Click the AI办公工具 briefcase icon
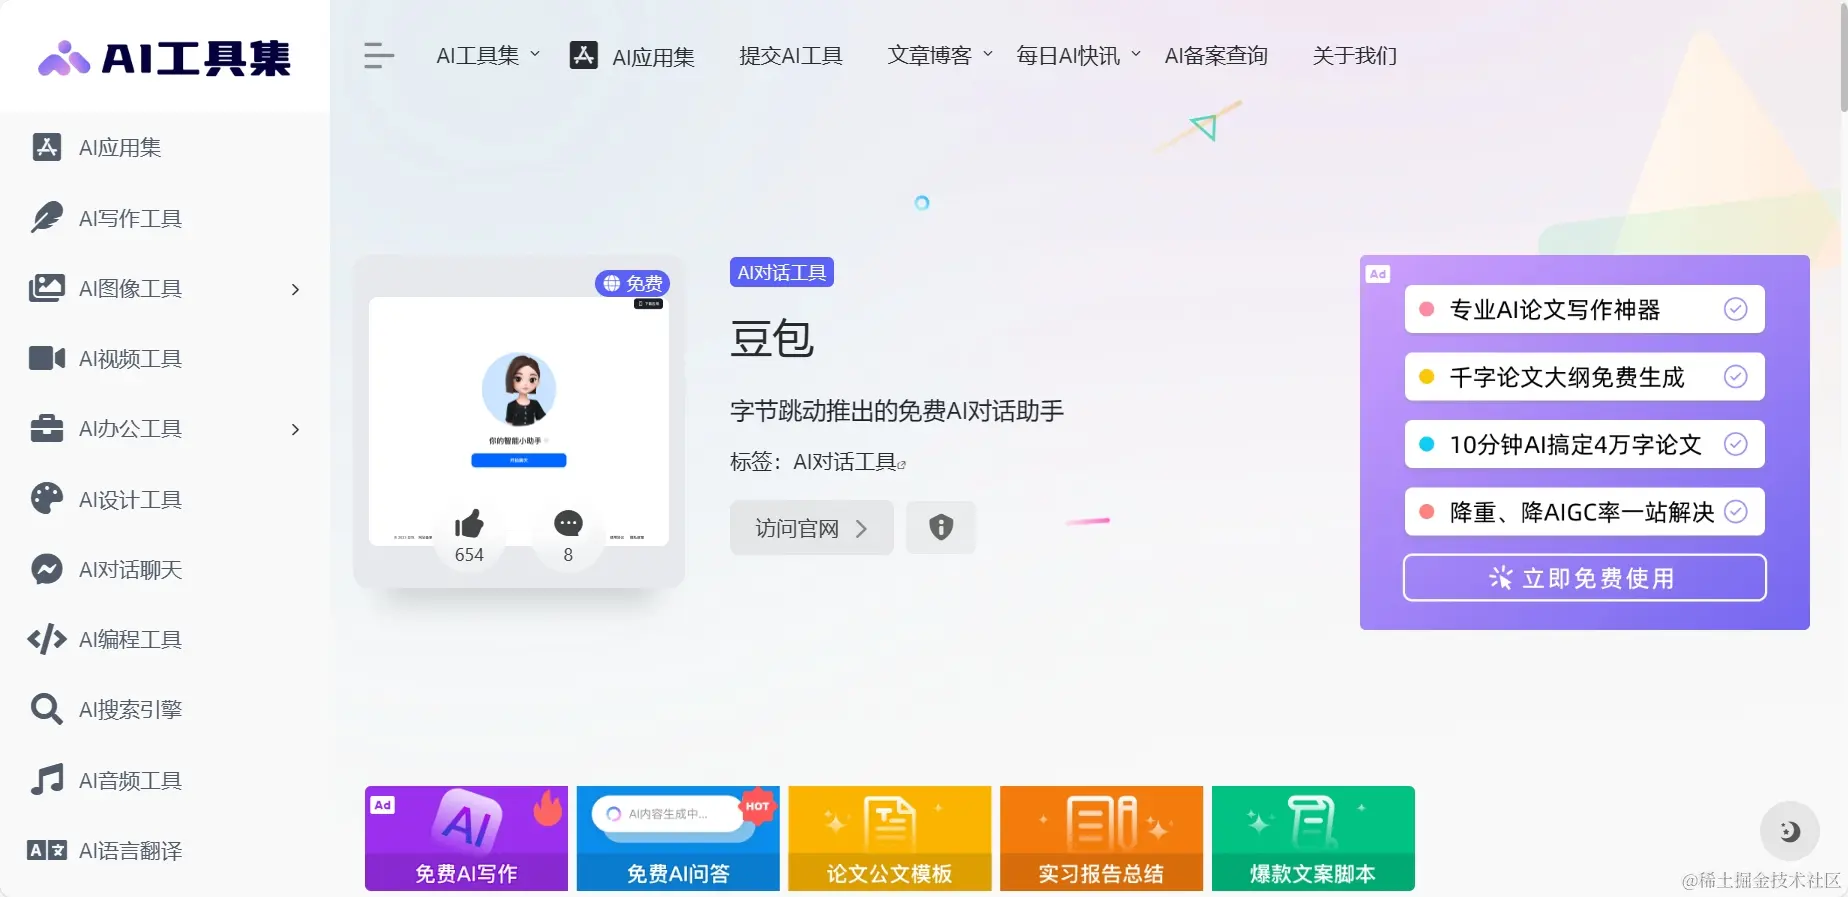The height and width of the screenshot is (897, 1848). (x=46, y=428)
